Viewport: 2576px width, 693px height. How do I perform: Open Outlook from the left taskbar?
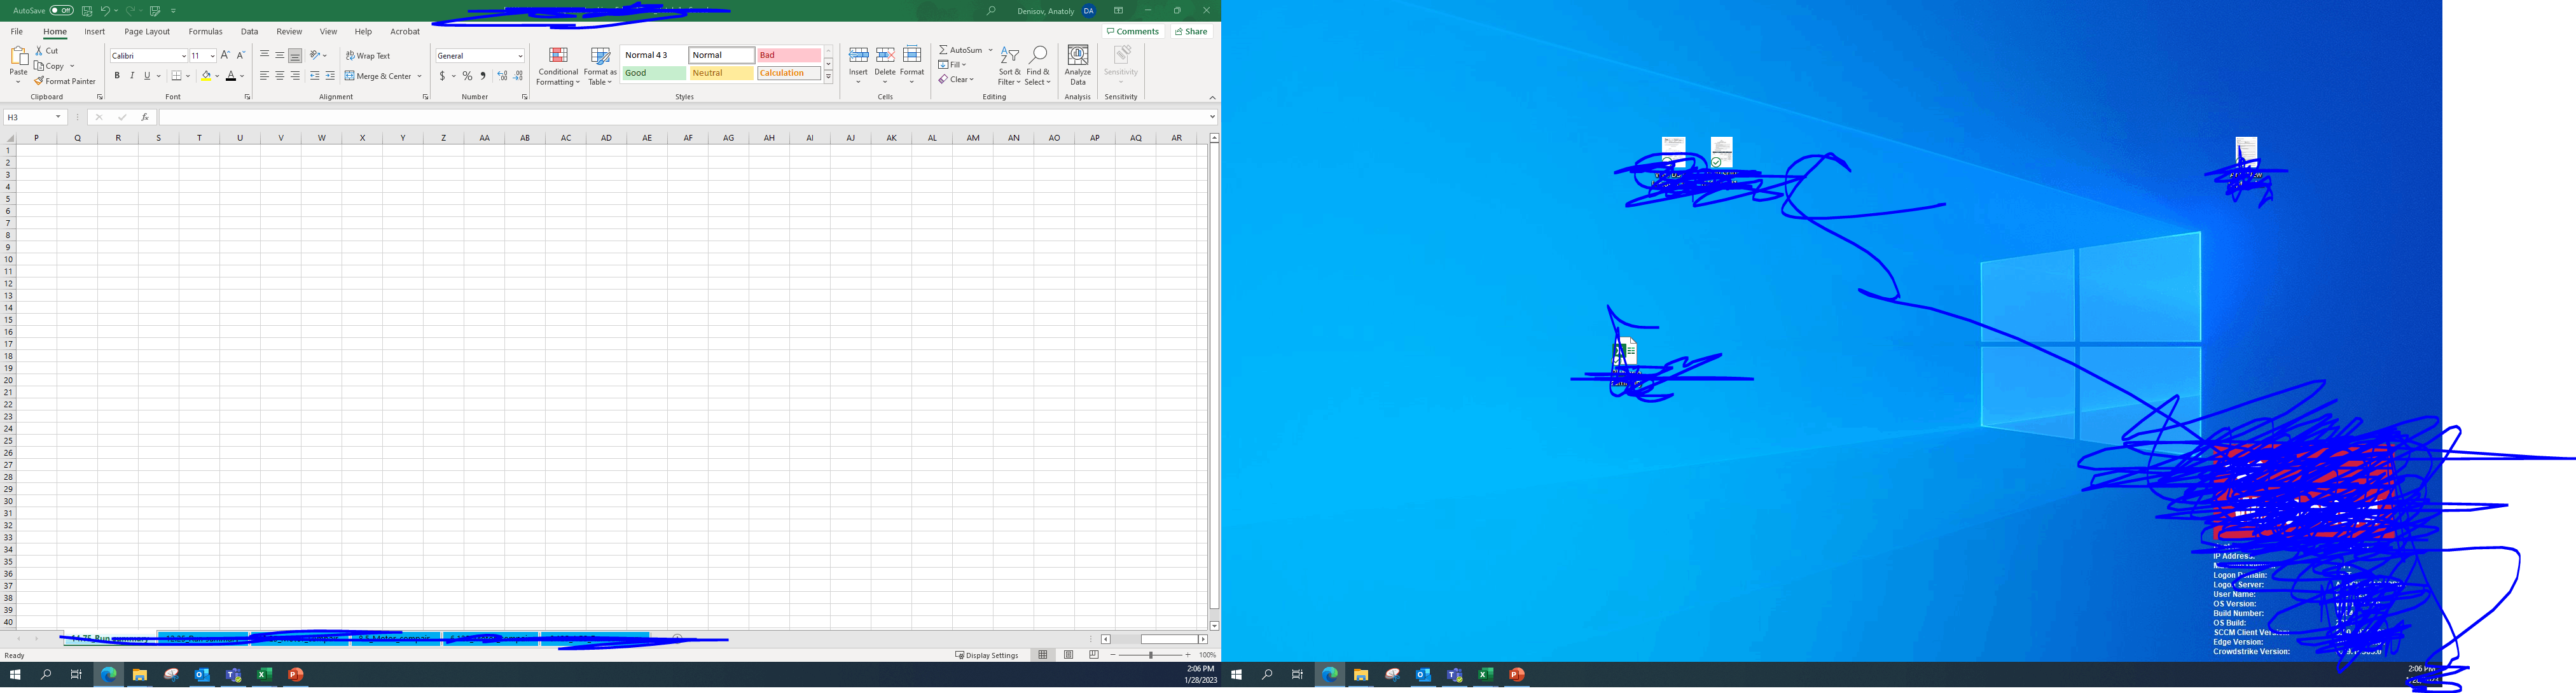[x=202, y=675]
